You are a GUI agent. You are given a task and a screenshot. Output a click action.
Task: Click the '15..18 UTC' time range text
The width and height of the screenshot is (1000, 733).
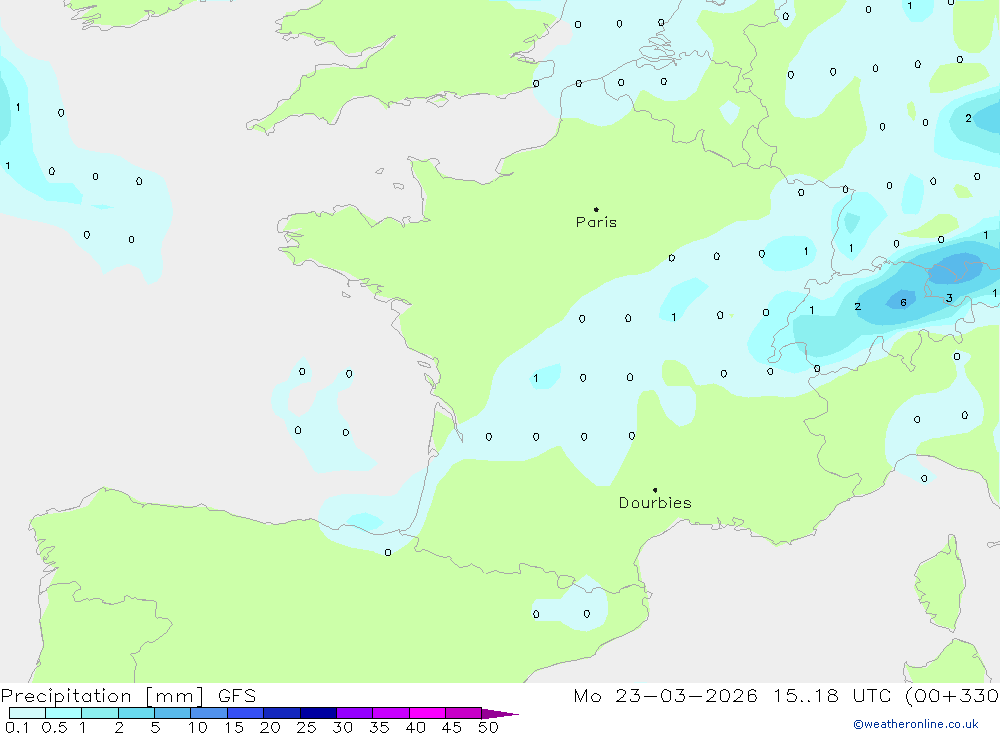(x=832, y=696)
